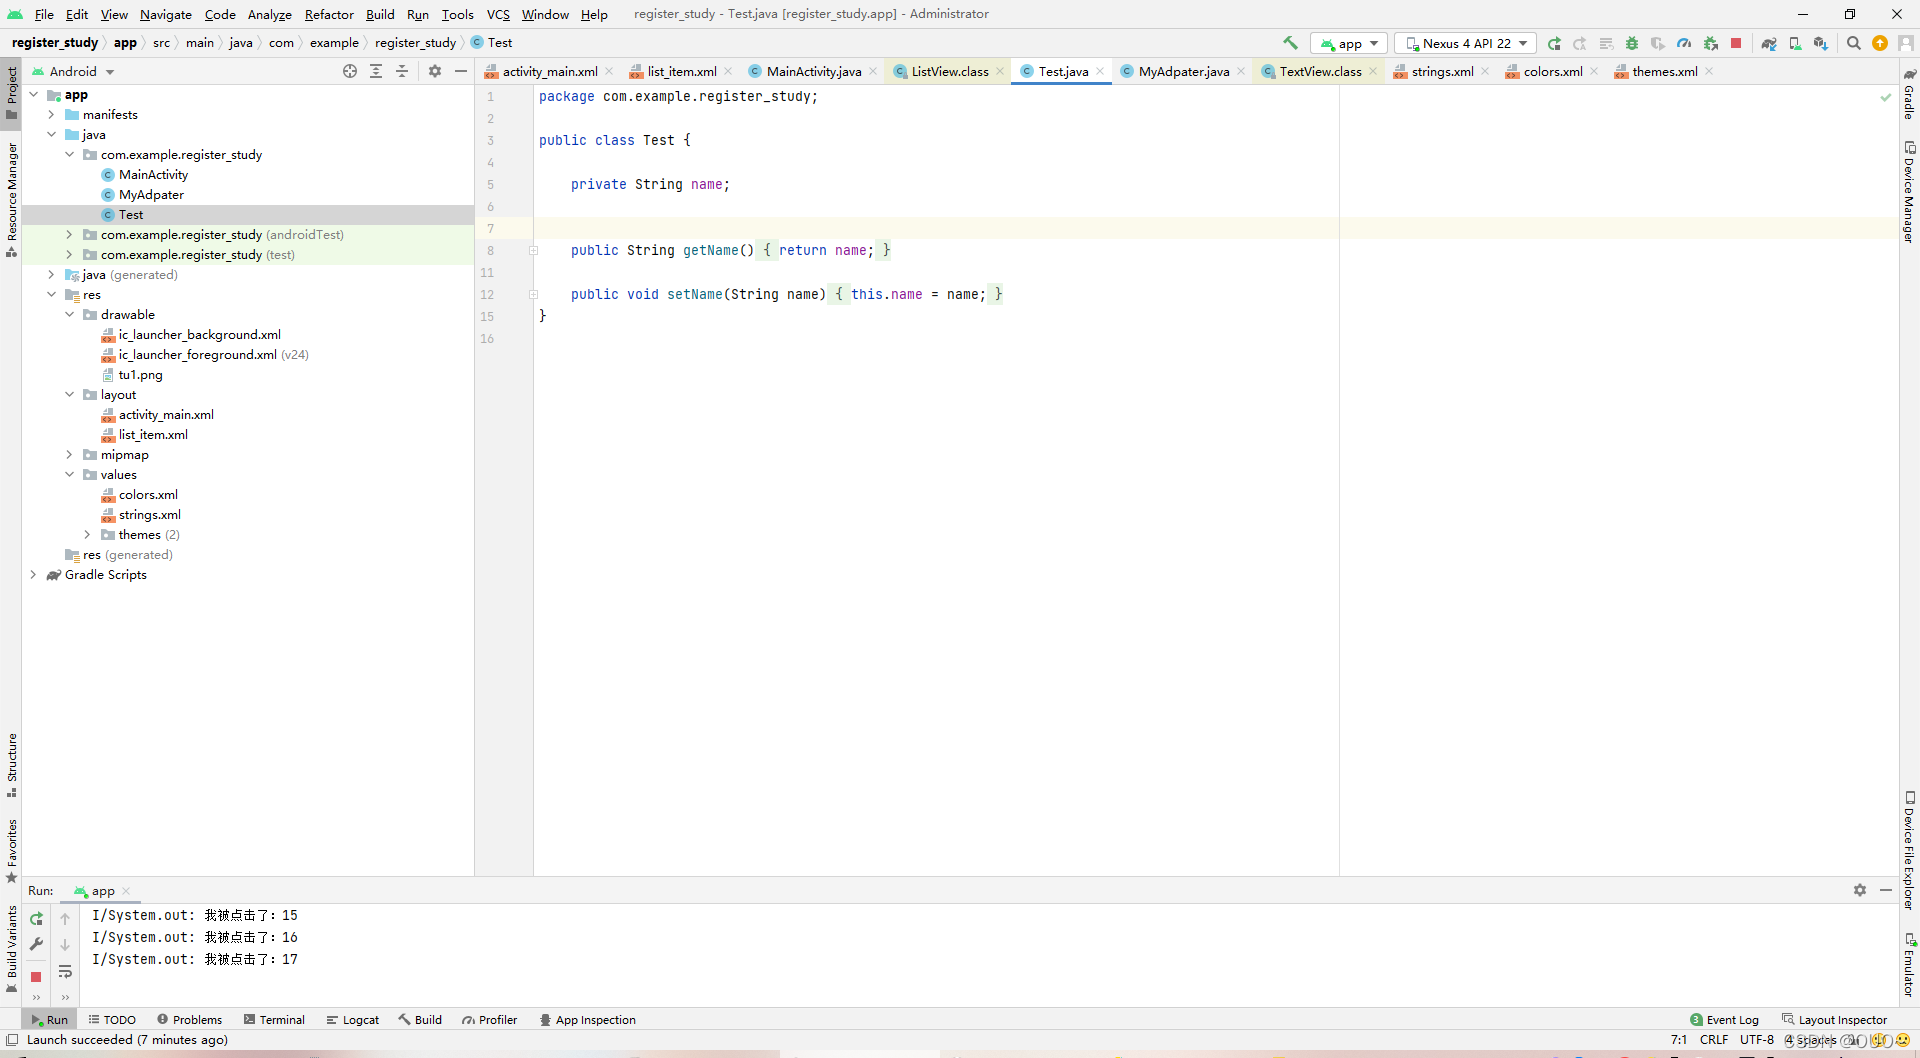Toggle soft-wrap icon in Run console
Screen dimensions: 1920x1058
point(65,971)
